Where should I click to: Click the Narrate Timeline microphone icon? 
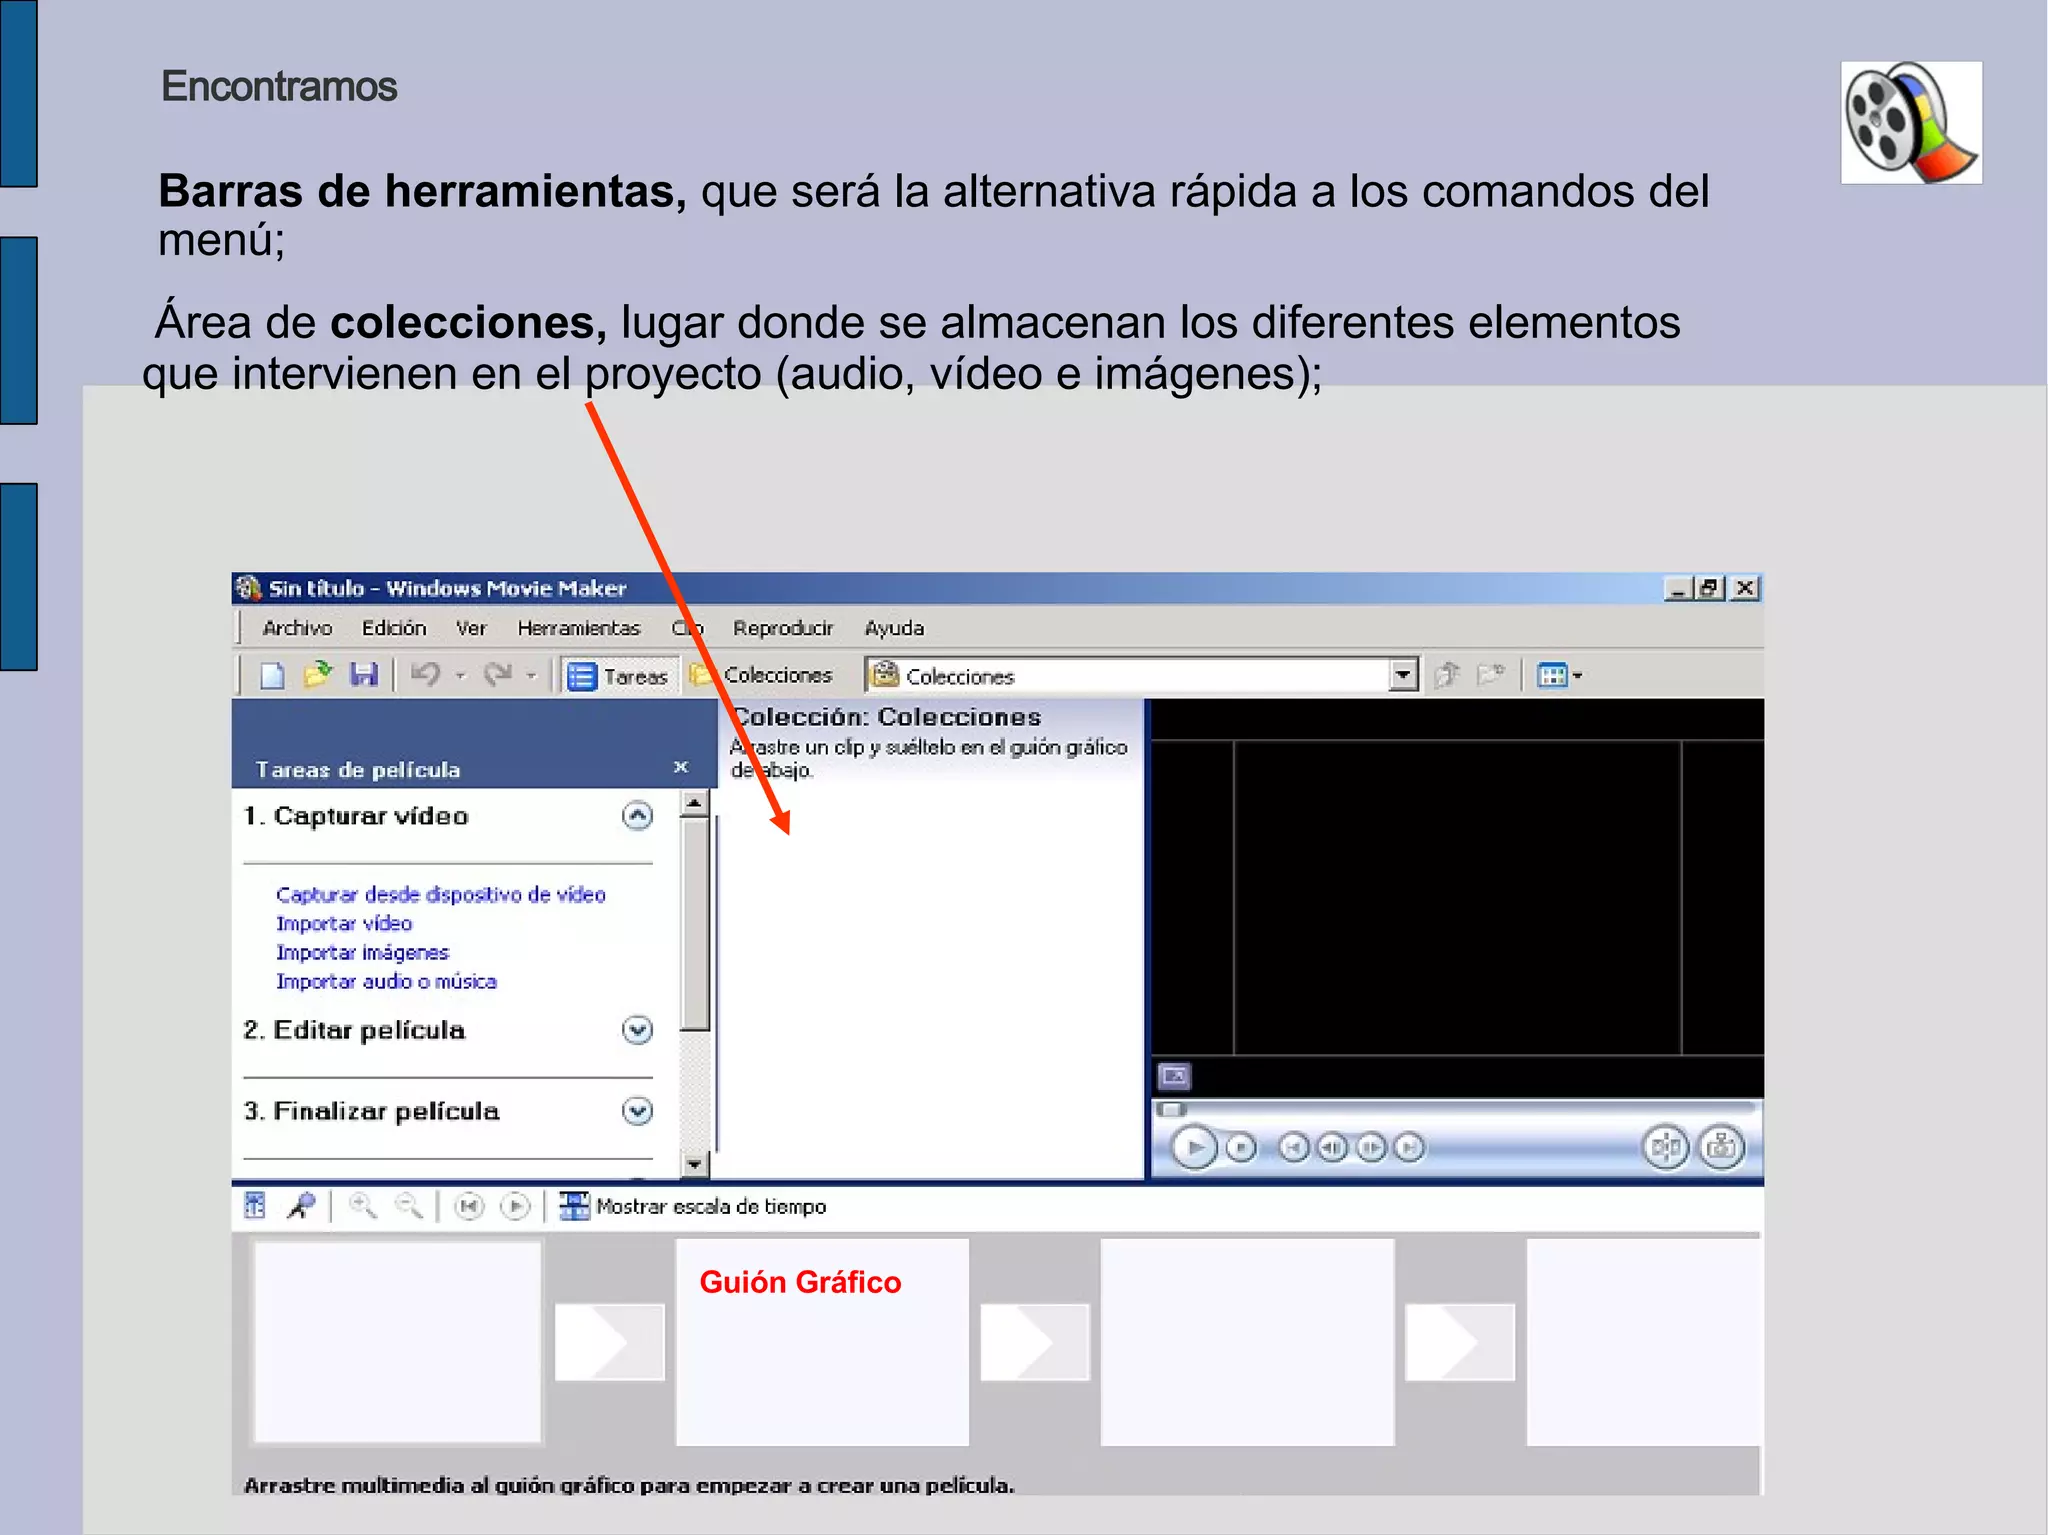pyautogui.click(x=301, y=1206)
